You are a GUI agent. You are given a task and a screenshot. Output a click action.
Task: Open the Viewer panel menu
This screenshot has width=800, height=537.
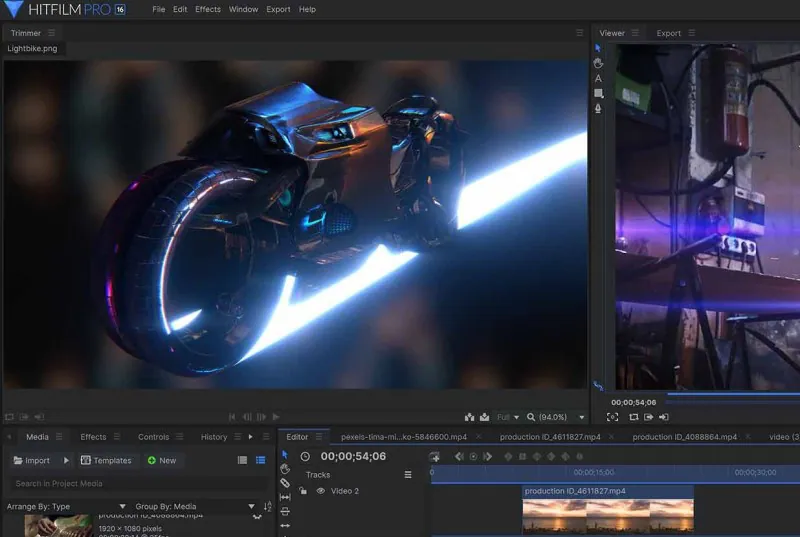[x=635, y=33]
